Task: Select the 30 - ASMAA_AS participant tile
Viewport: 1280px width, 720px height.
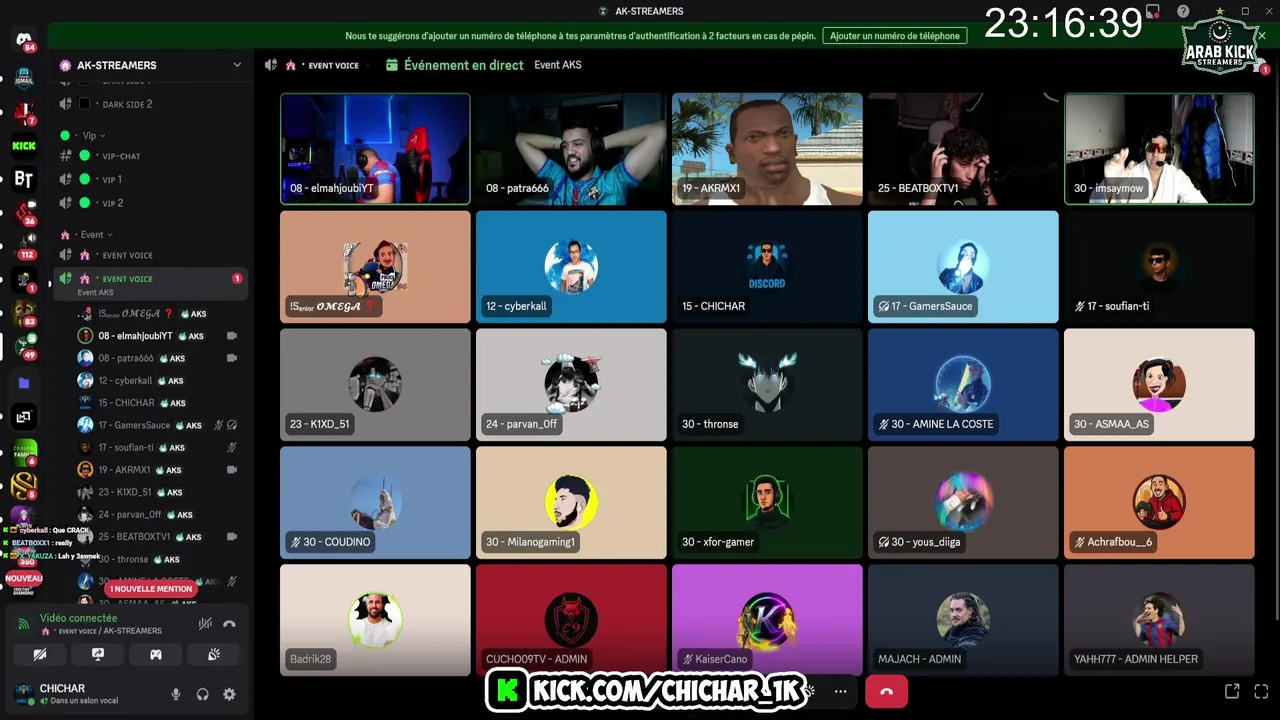Action: pos(1159,385)
